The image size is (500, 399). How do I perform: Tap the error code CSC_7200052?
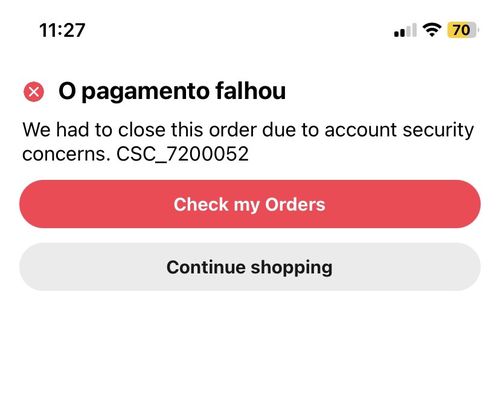click(182, 154)
